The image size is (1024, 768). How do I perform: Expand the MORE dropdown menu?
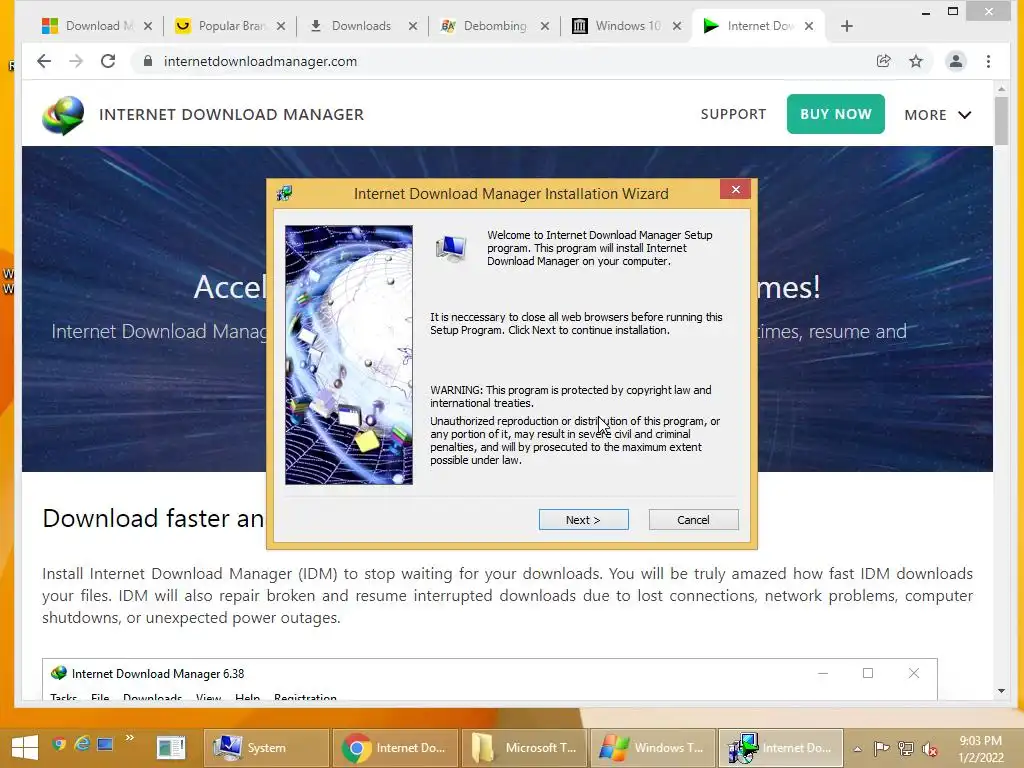tap(938, 115)
